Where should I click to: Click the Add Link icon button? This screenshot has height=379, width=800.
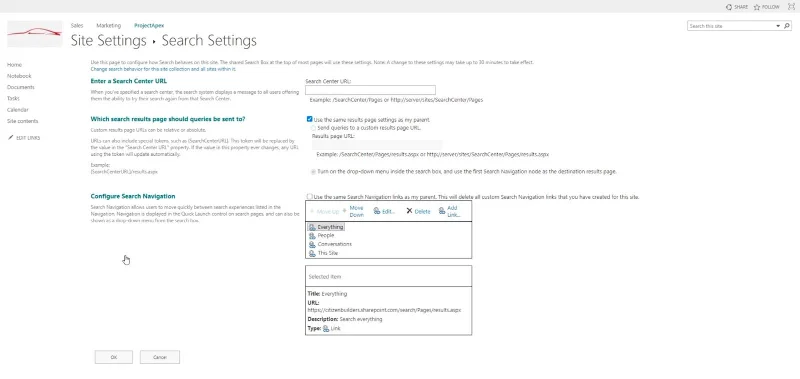(442, 211)
